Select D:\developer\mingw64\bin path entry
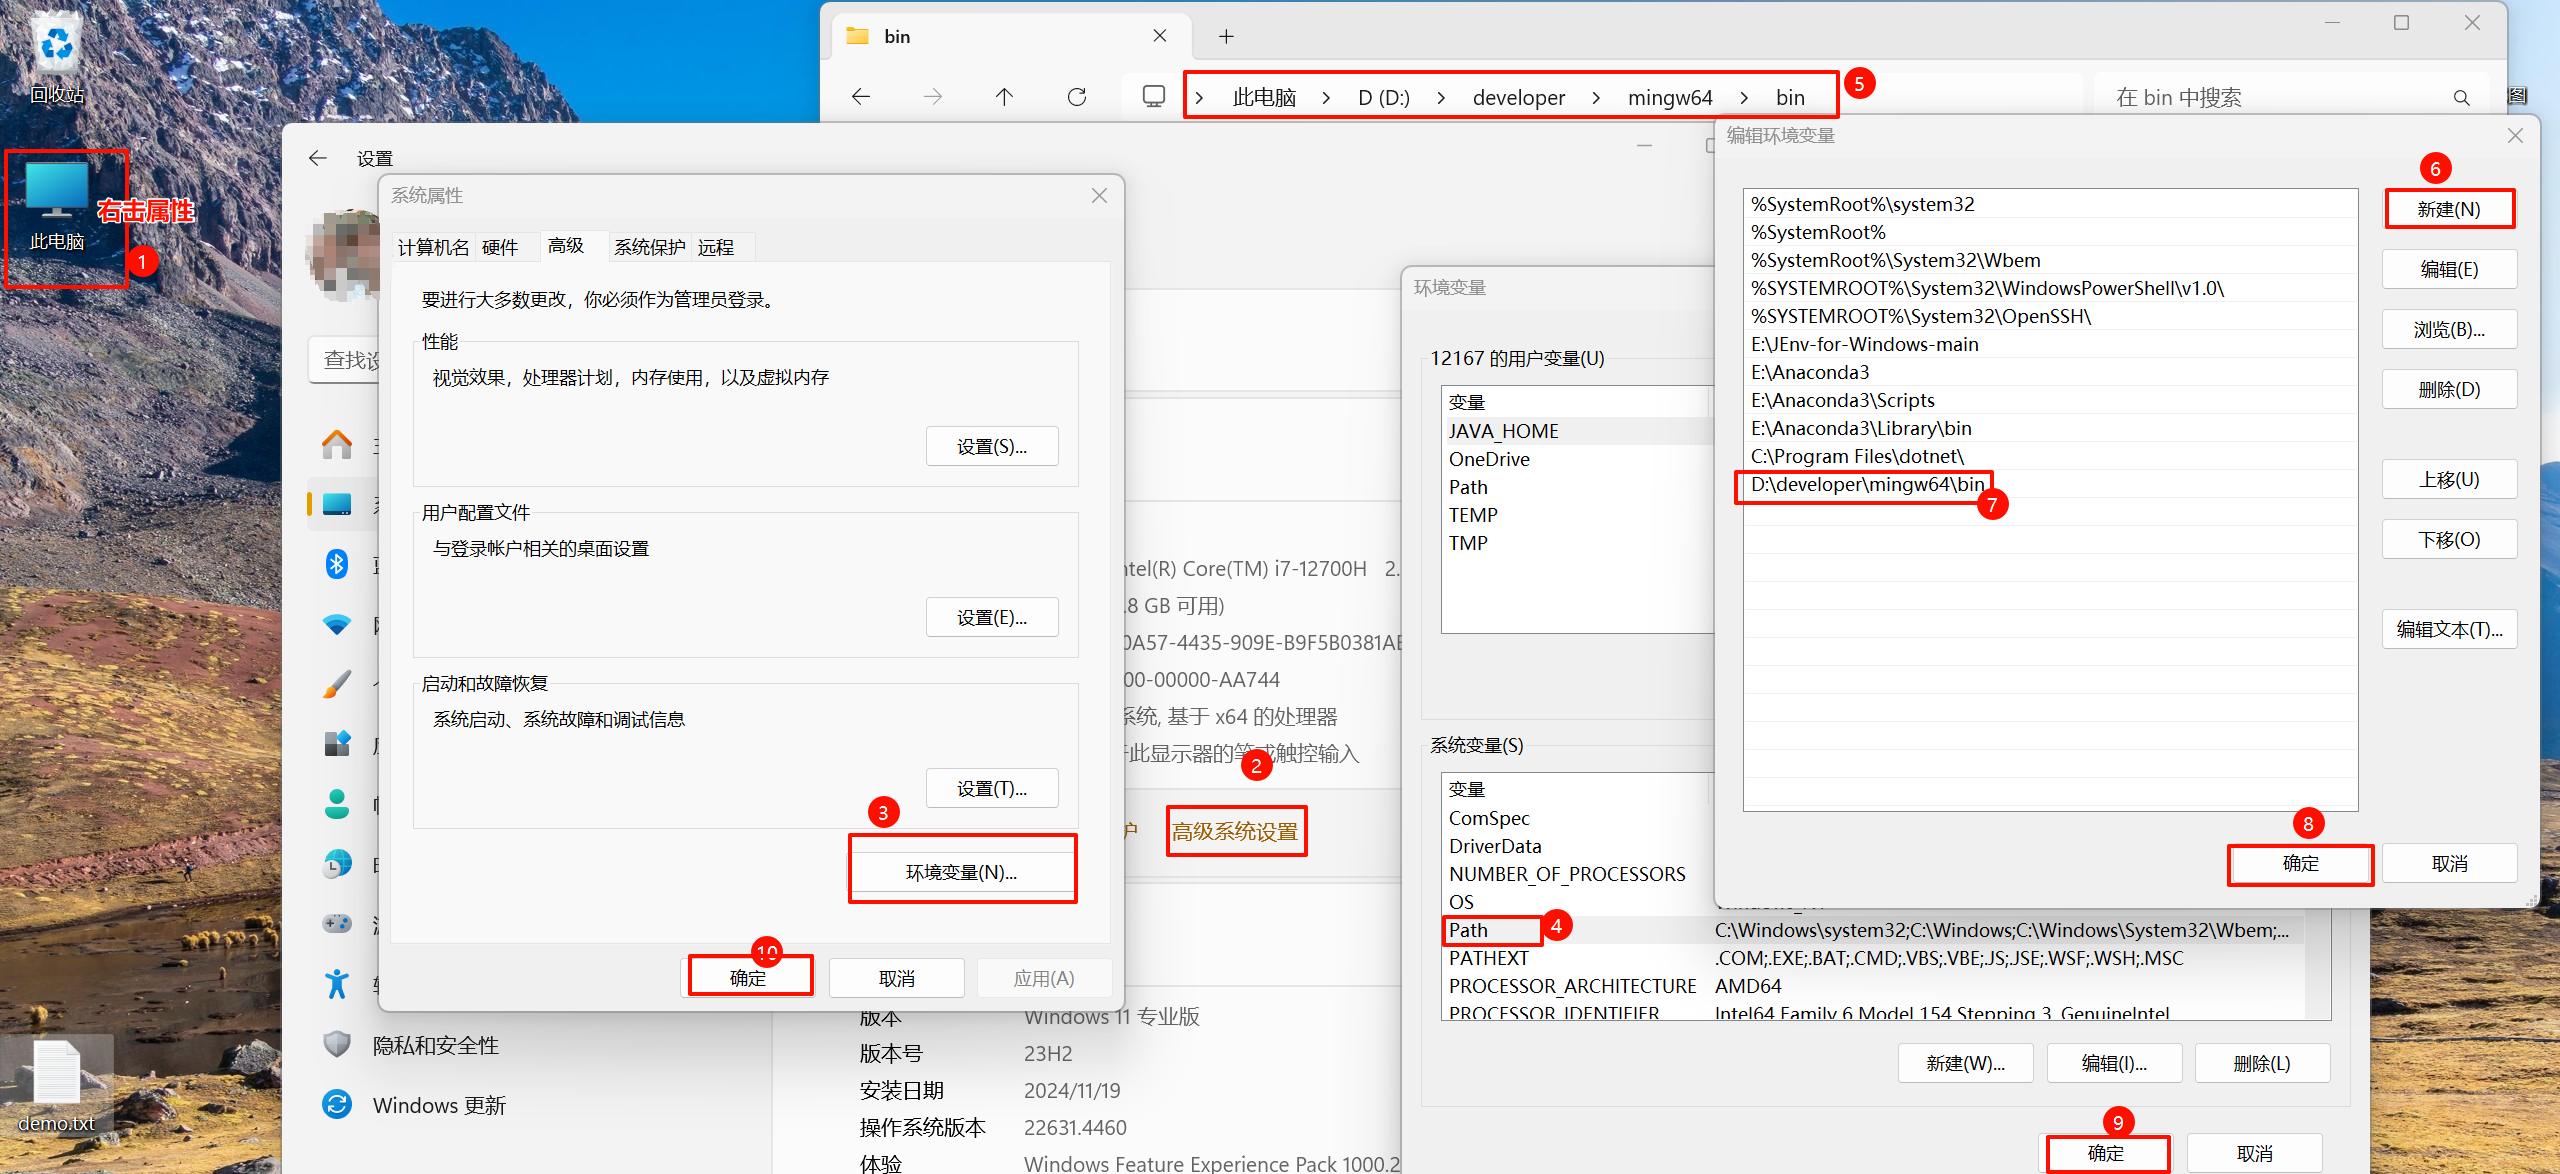Screen dimensions: 2560x1174 [2050, 484]
